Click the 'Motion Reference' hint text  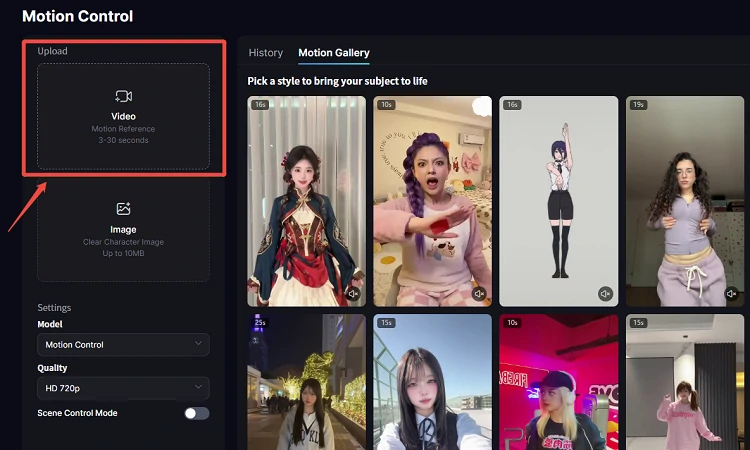point(123,129)
